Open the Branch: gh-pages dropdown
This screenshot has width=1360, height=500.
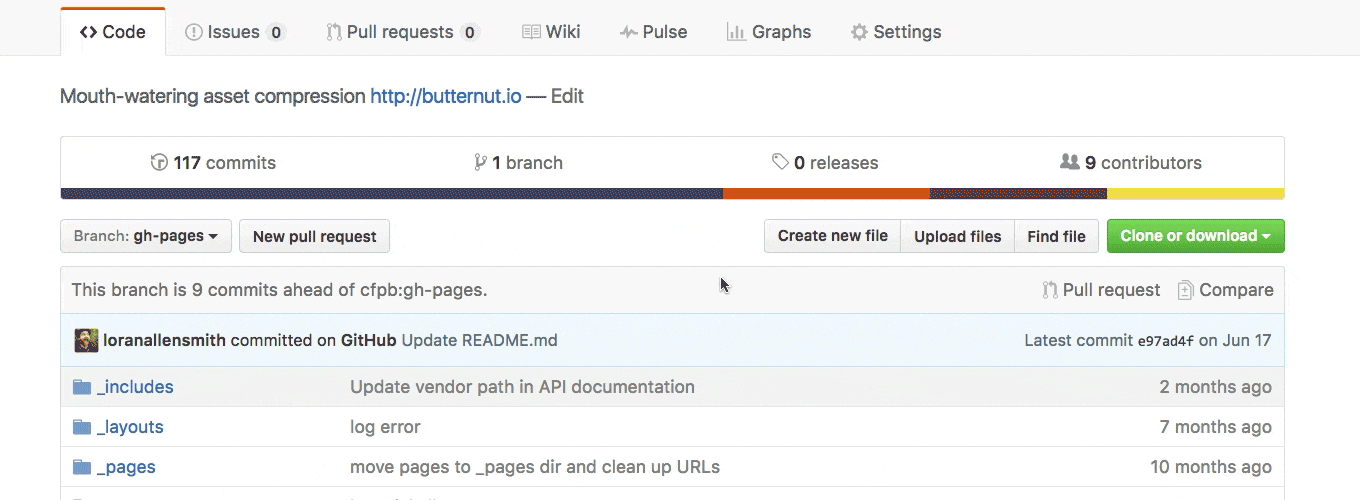click(146, 236)
